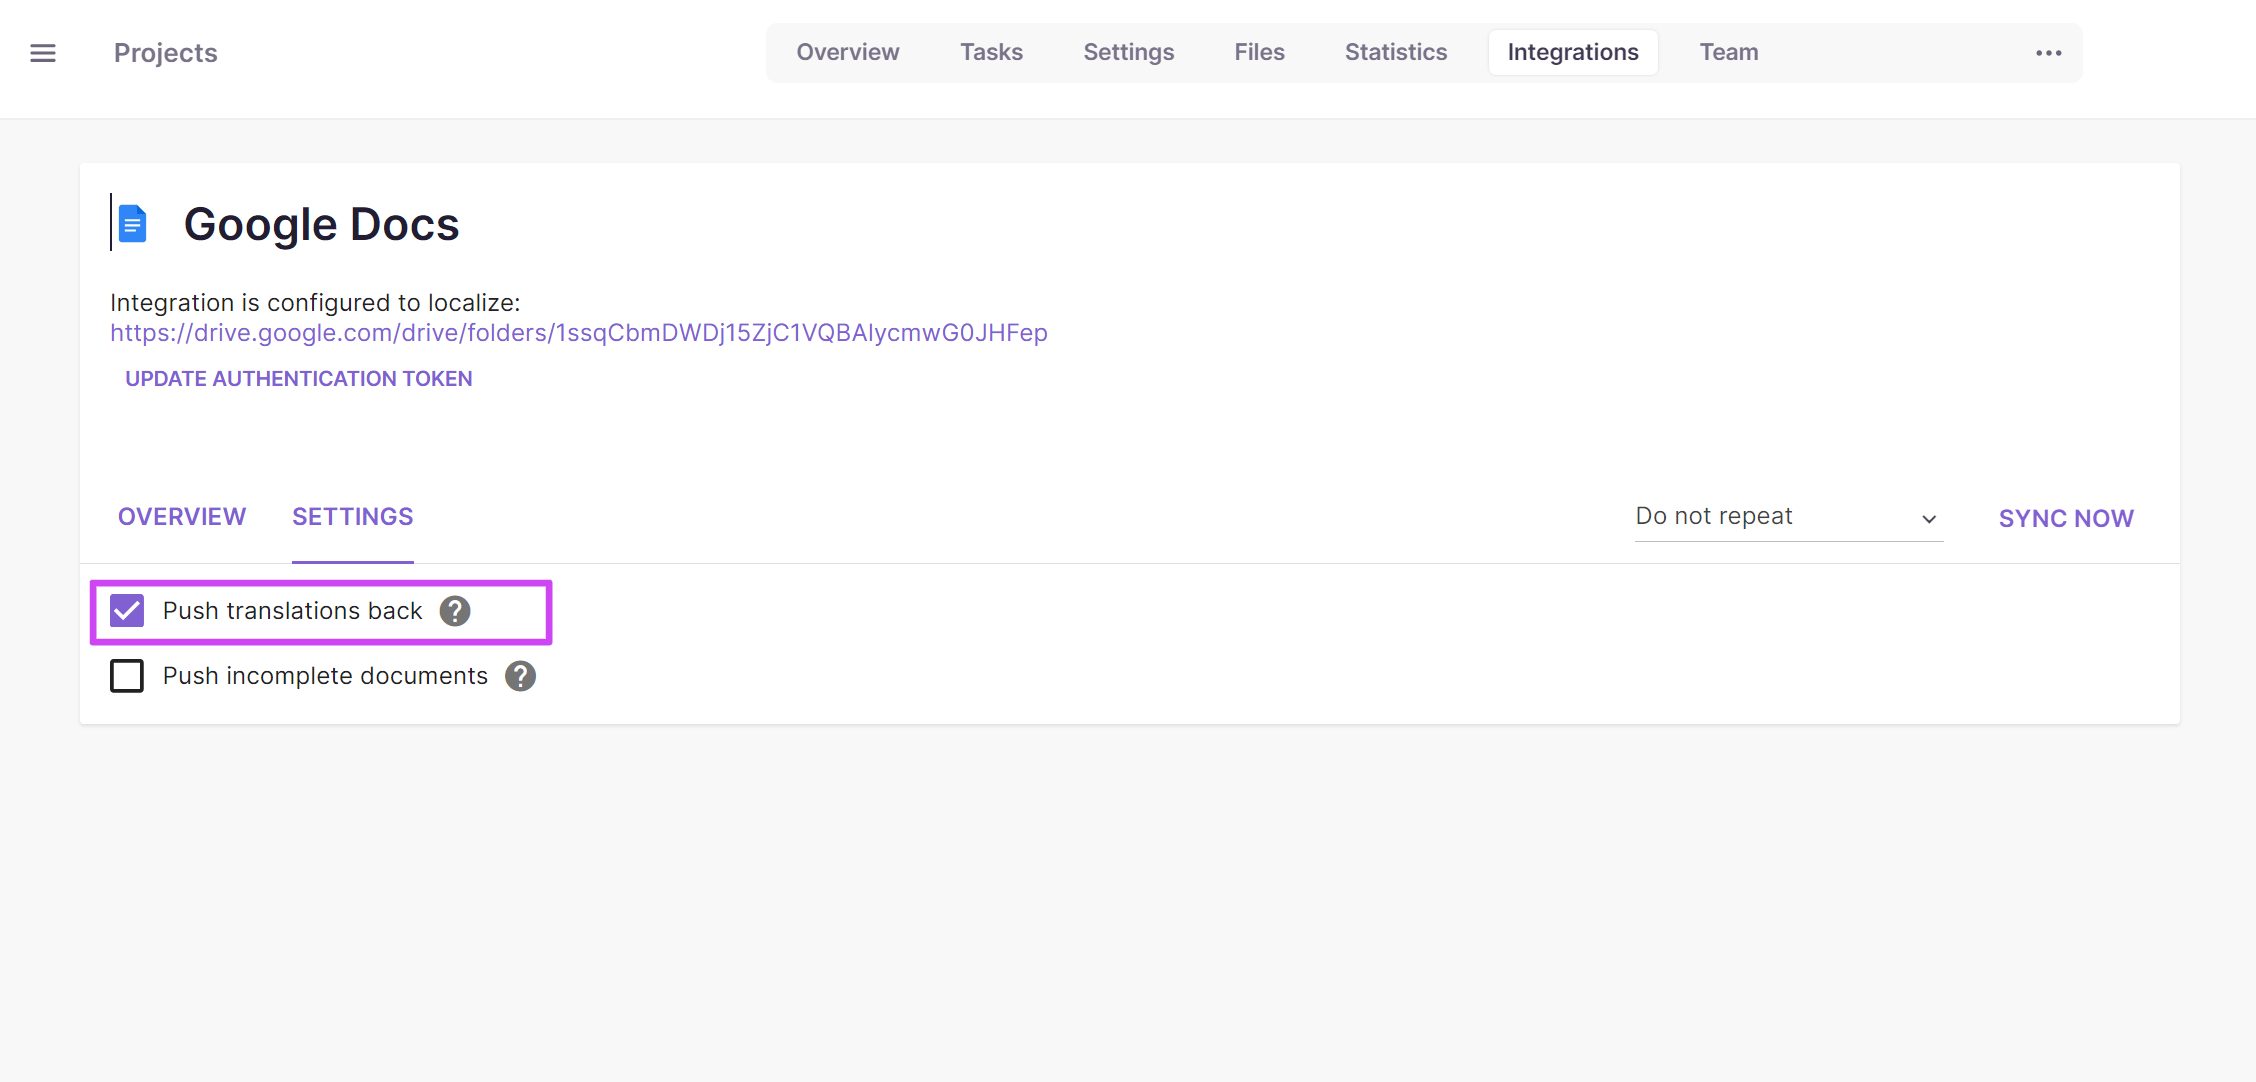The width and height of the screenshot is (2256, 1082).
Task: Click the Google Docs heading
Action: tap(322, 224)
